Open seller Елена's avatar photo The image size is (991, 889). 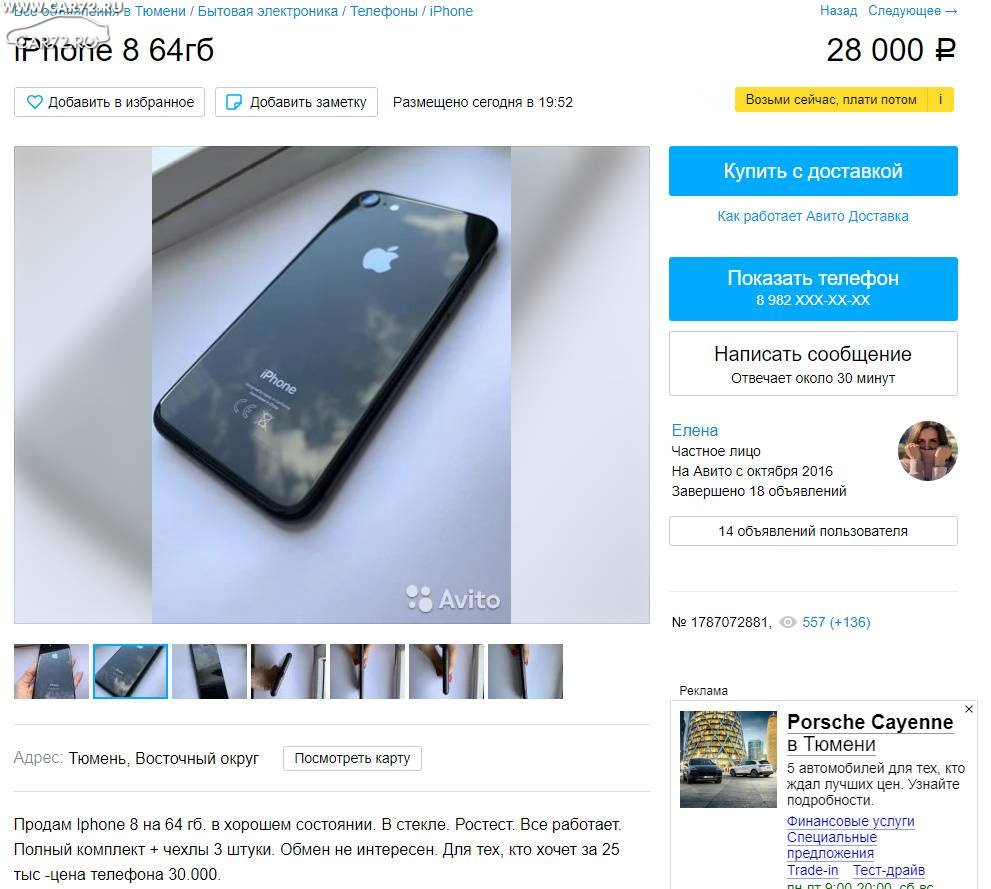click(x=927, y=451)
